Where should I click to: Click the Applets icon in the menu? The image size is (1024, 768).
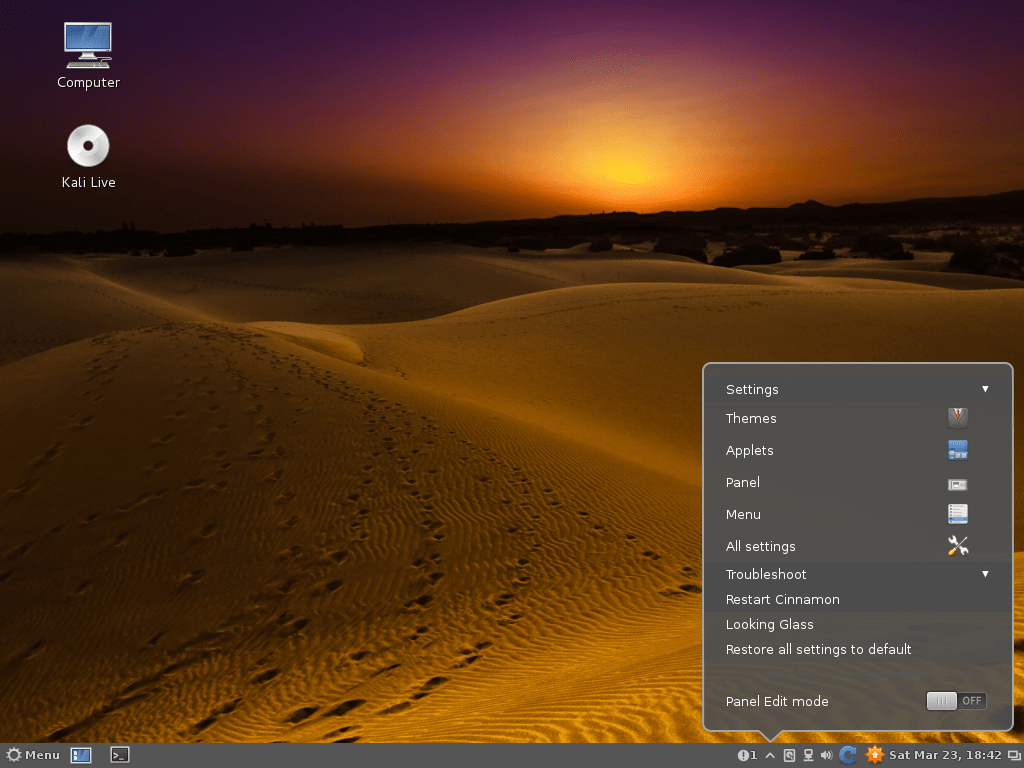957,450
